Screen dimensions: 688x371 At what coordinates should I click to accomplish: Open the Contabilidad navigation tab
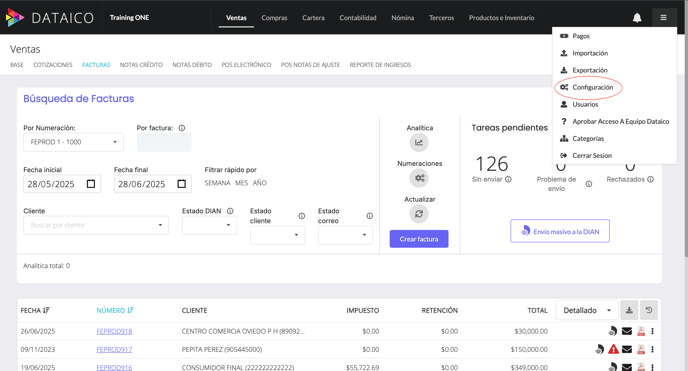pos(358,18)
